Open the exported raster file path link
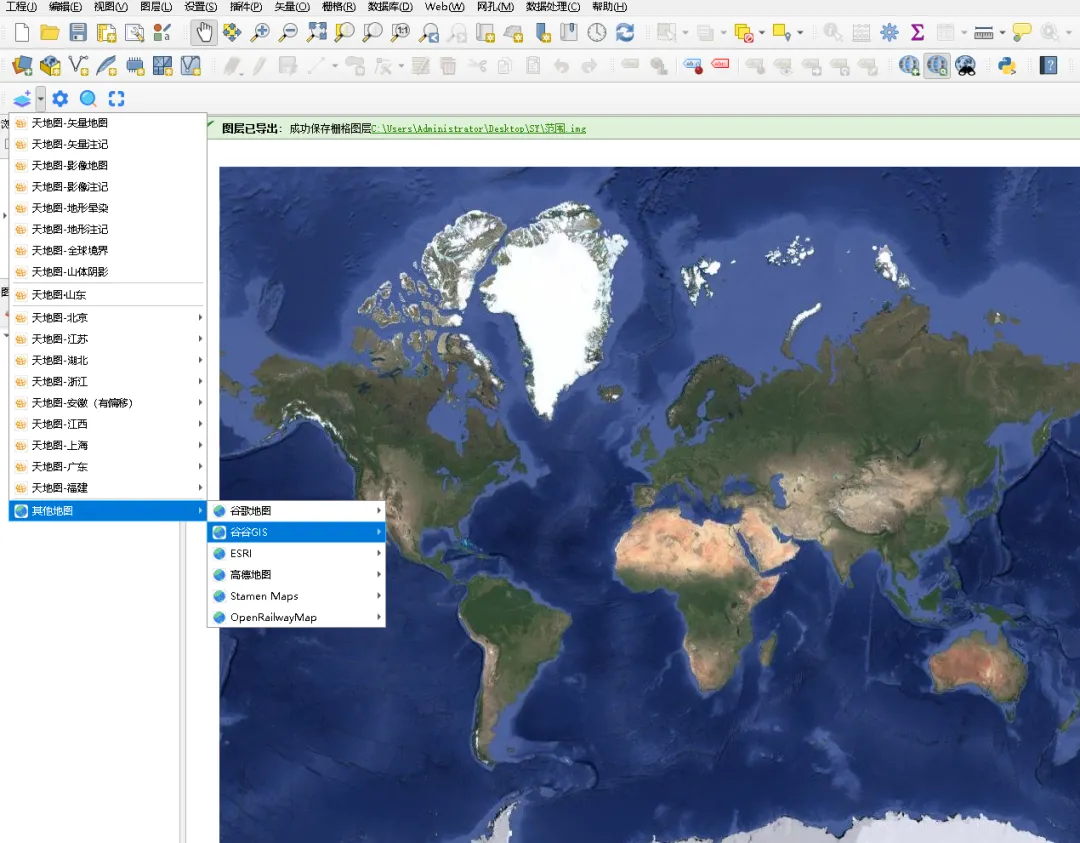 pyautogui.click(x=479, y=129)
